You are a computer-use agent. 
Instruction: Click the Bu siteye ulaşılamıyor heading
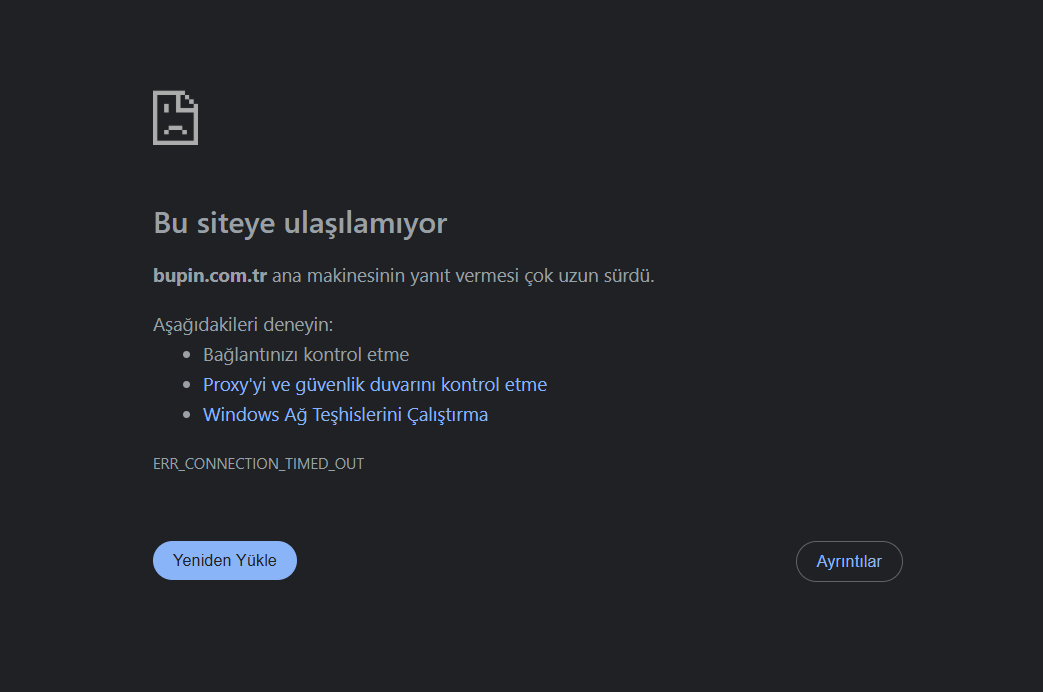(x=300, y=223)
